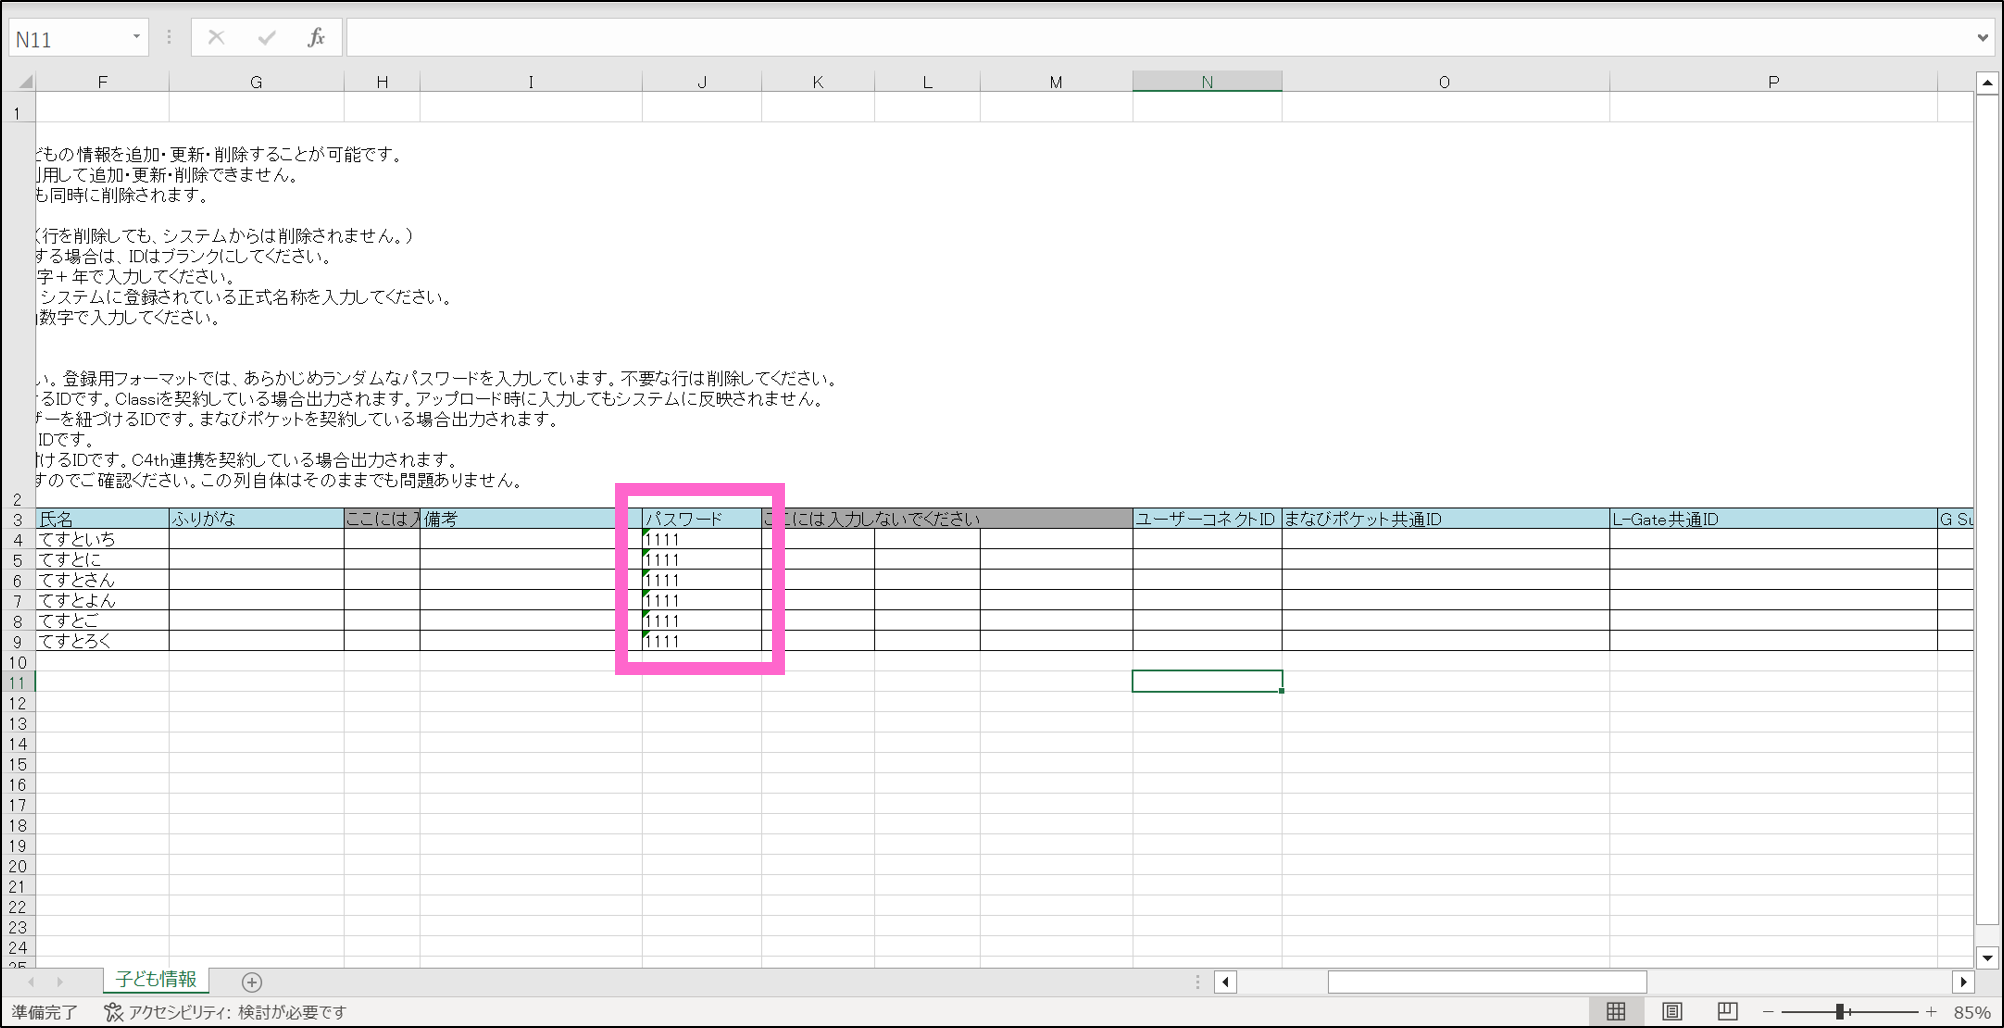Image resolution: width=2004 pixels, height=1028 pixels.
Task: Click the Insert Function fx icon
Action: (316, 38)
